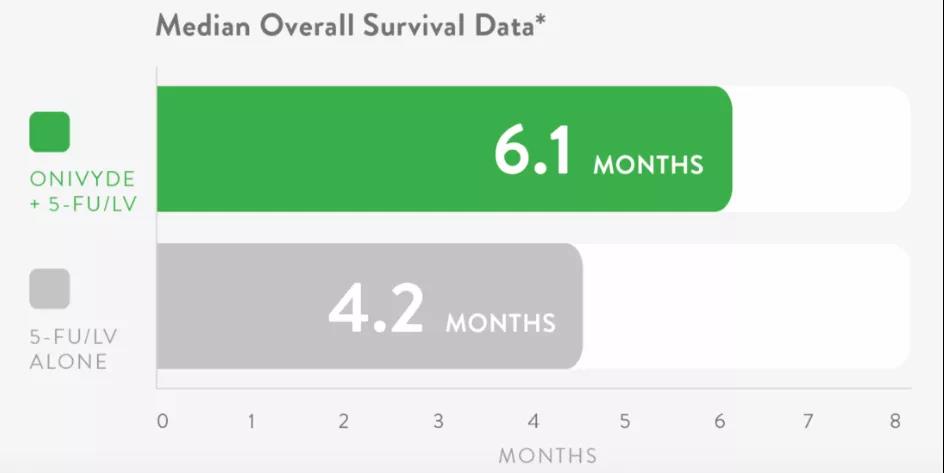Click the 4.2 value text
The image size is (944, 473).
pos(376,309)
